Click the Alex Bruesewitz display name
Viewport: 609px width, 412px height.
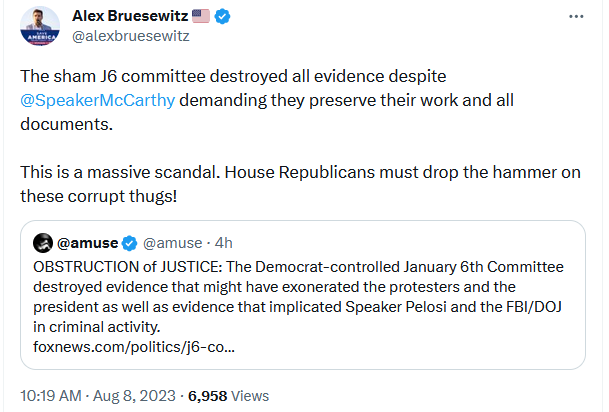point(136,16)
